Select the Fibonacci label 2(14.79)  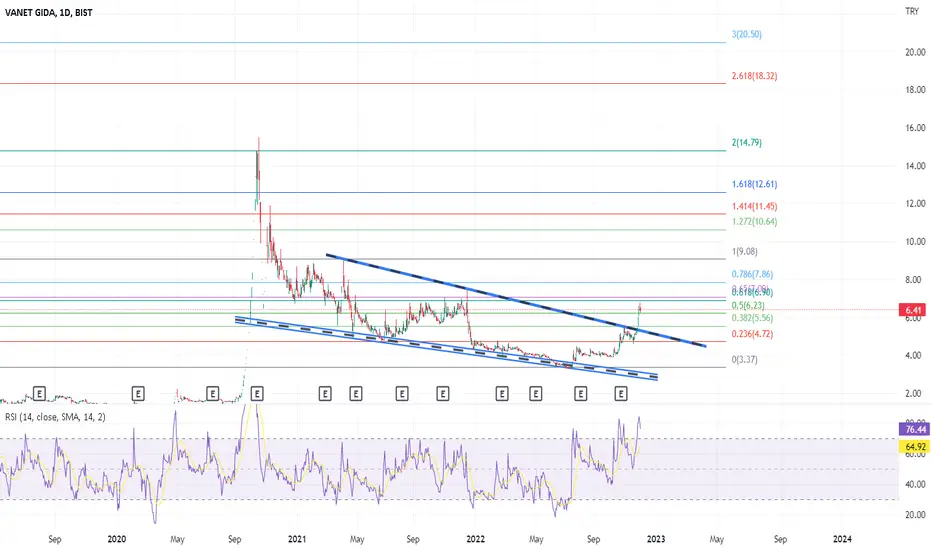pos(747,142)
